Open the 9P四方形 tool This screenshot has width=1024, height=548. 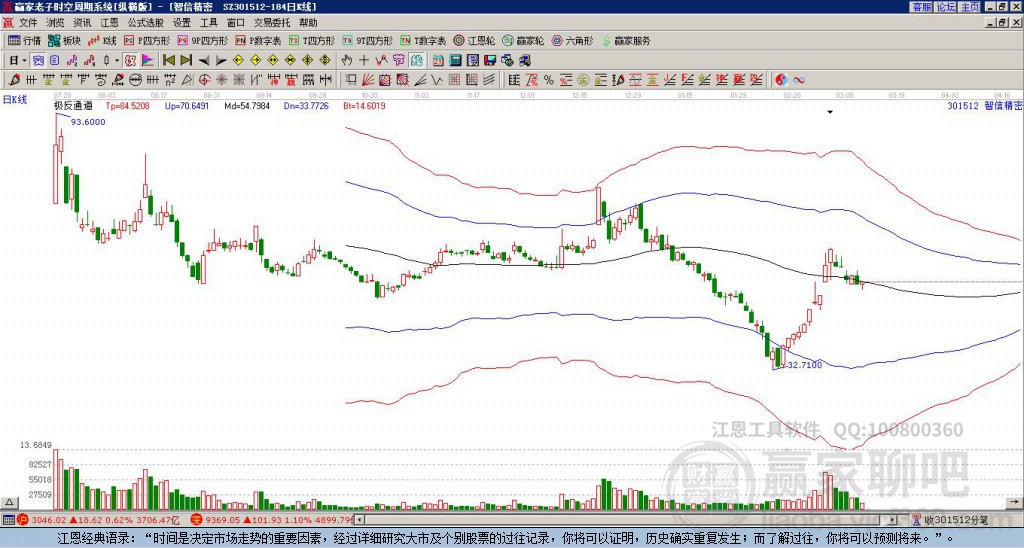pyautogui.click(x=202, y=40)
